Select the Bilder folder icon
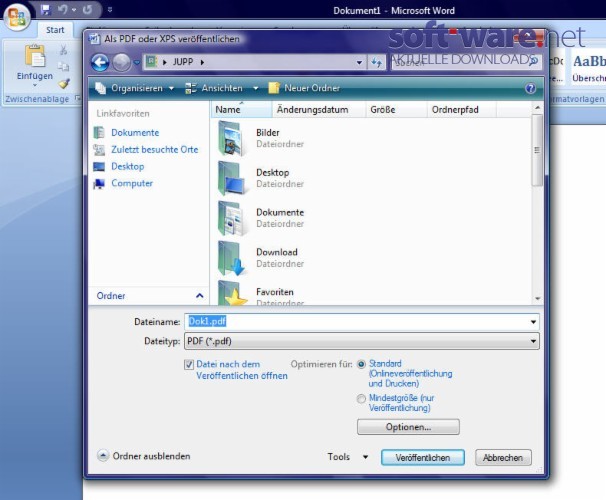 pos(232,138)
